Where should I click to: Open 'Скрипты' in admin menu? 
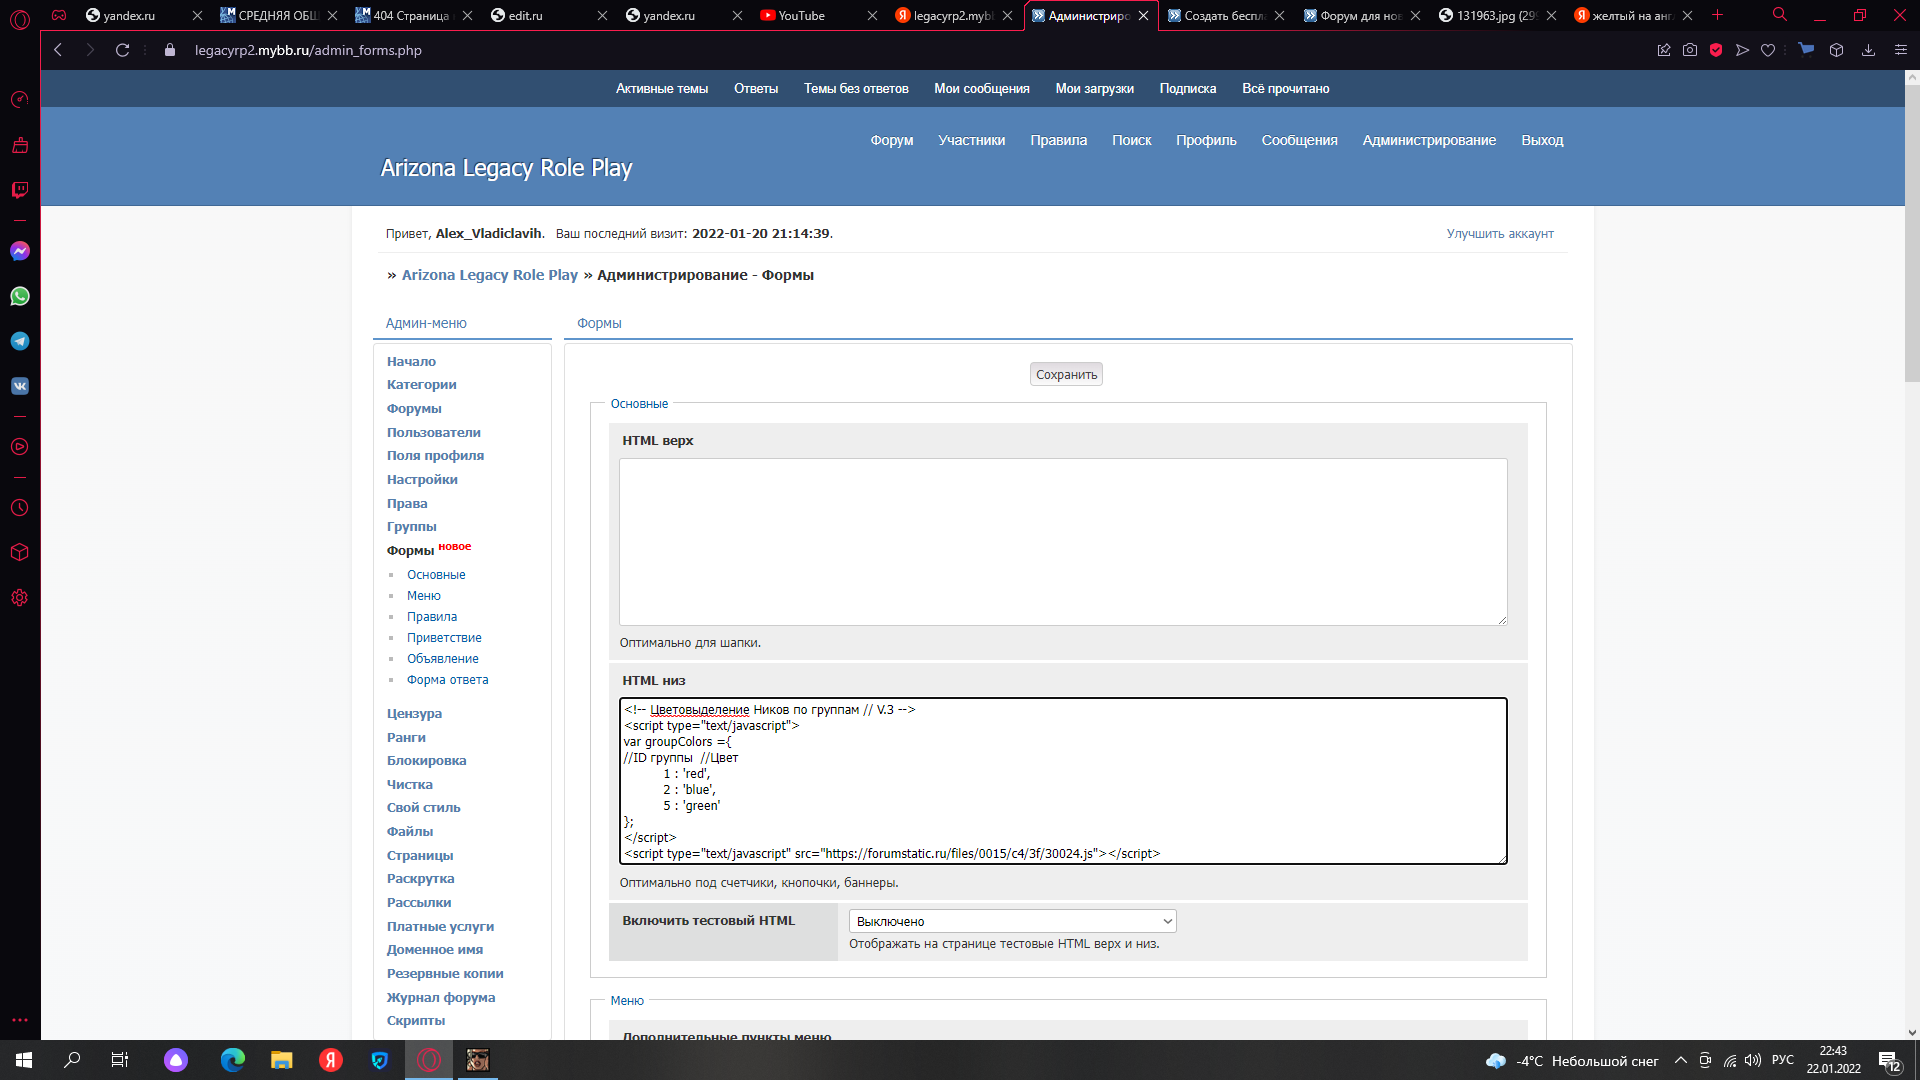416,1020
